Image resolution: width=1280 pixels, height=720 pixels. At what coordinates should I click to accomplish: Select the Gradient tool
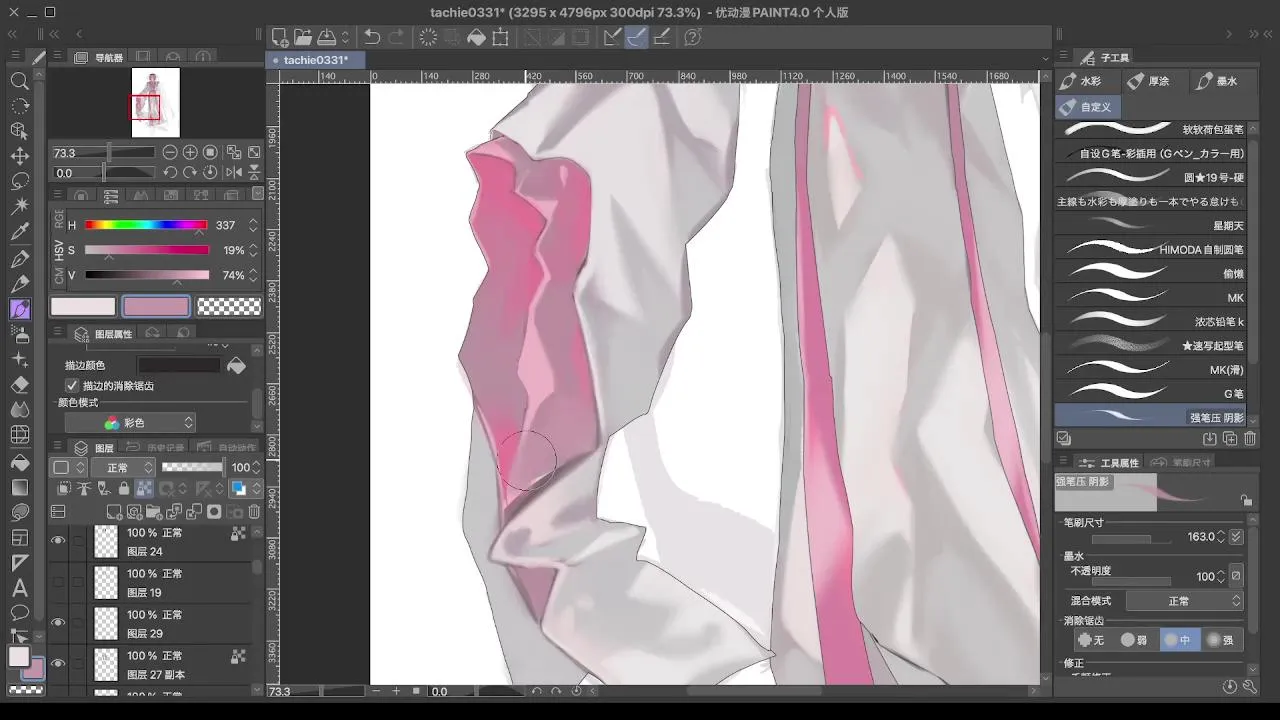(19, 487)
